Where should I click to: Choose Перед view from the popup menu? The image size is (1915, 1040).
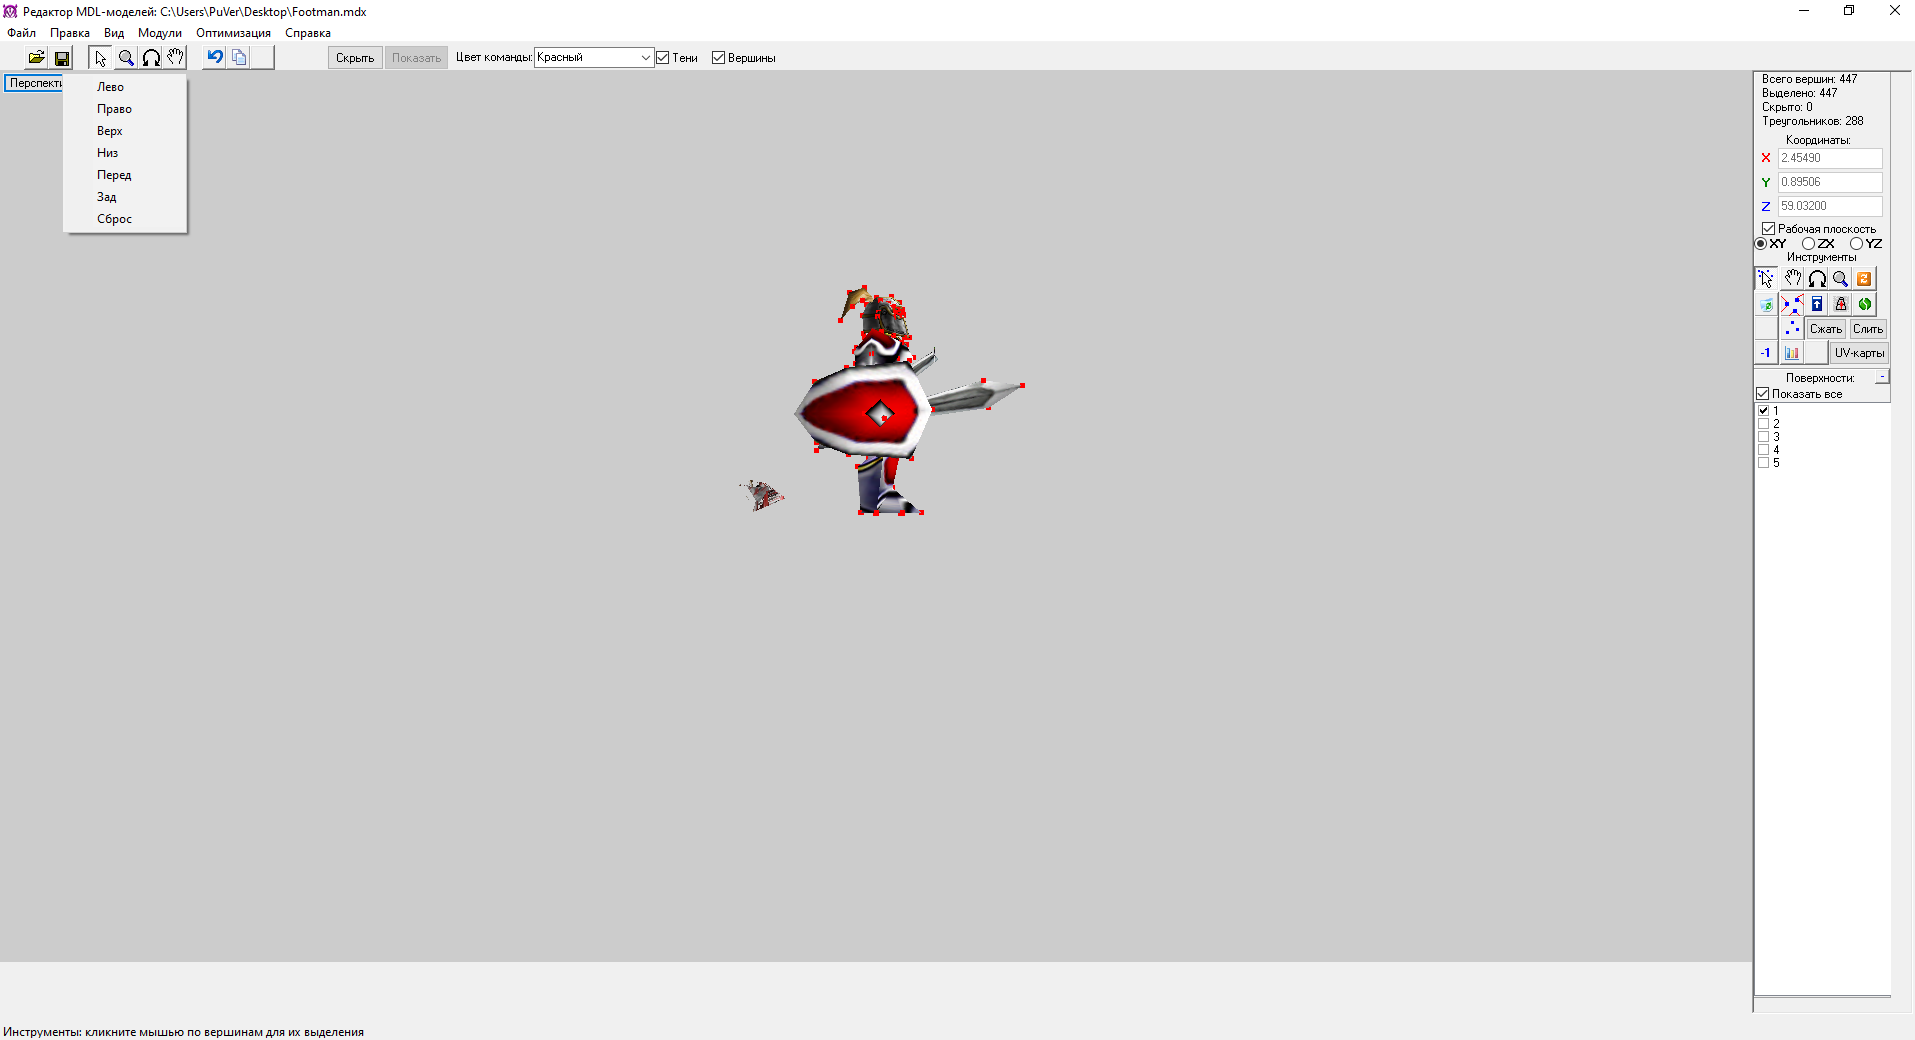pos(125,175)
